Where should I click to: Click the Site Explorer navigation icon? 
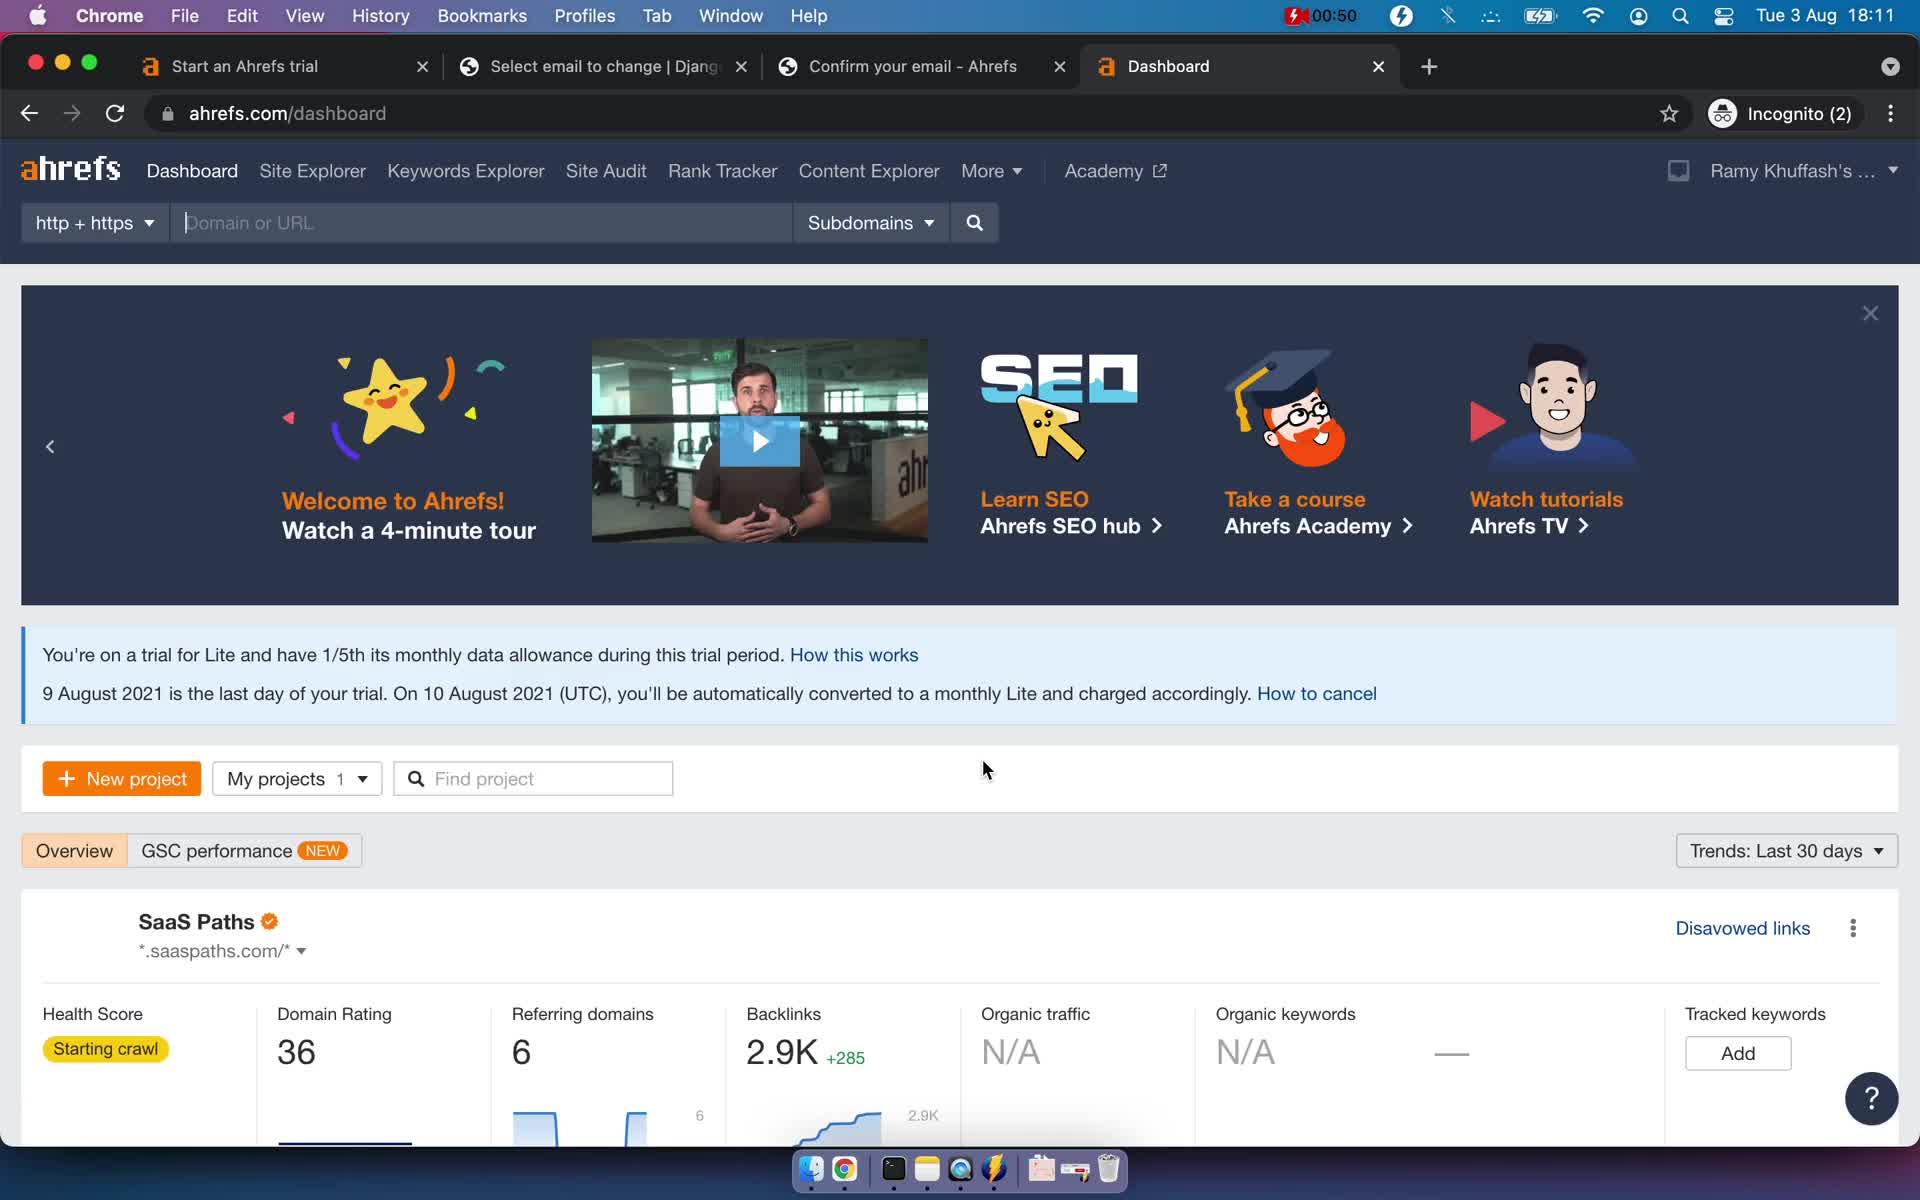(312, 170)
